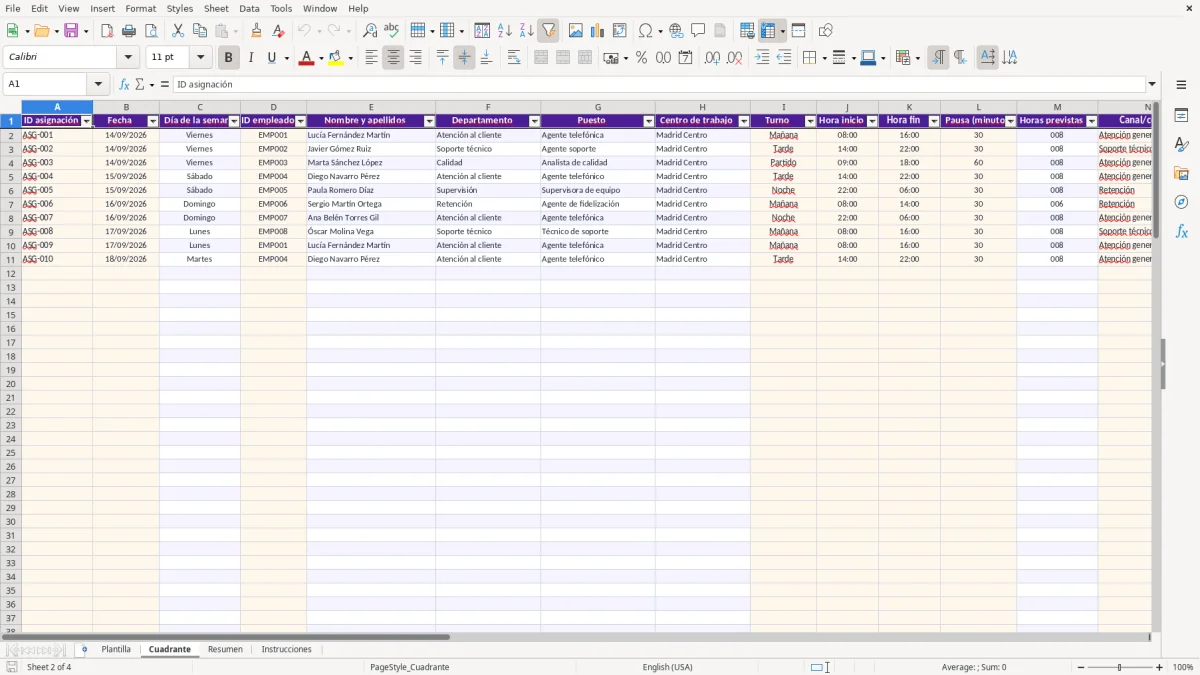Open Find and Replace
The image size is (1200, 675).
(x=370, y=30)
